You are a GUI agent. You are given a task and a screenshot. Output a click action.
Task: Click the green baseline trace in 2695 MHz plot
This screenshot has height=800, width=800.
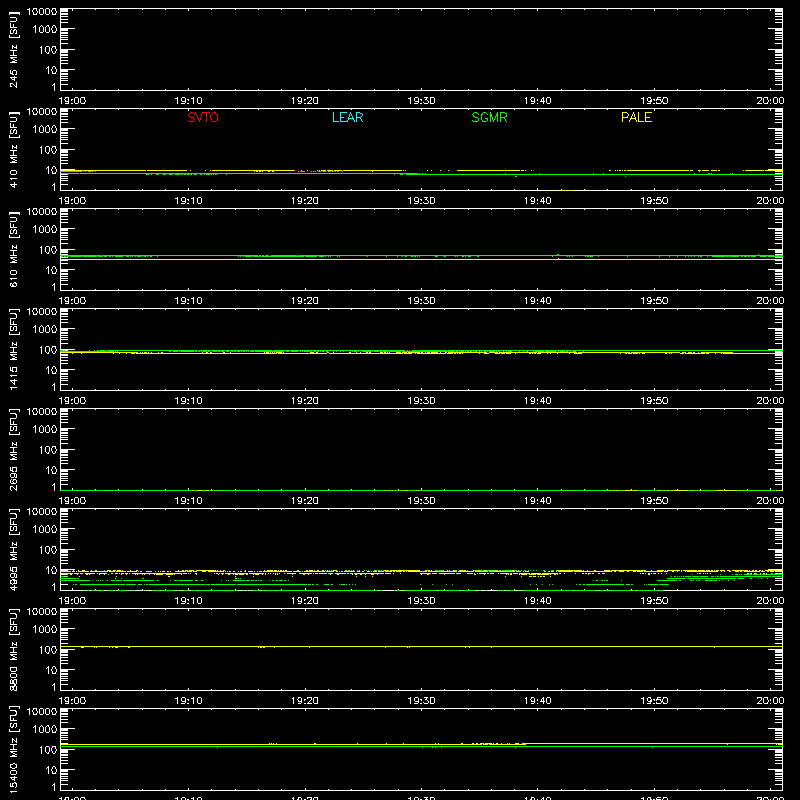[x=421, y=490]
